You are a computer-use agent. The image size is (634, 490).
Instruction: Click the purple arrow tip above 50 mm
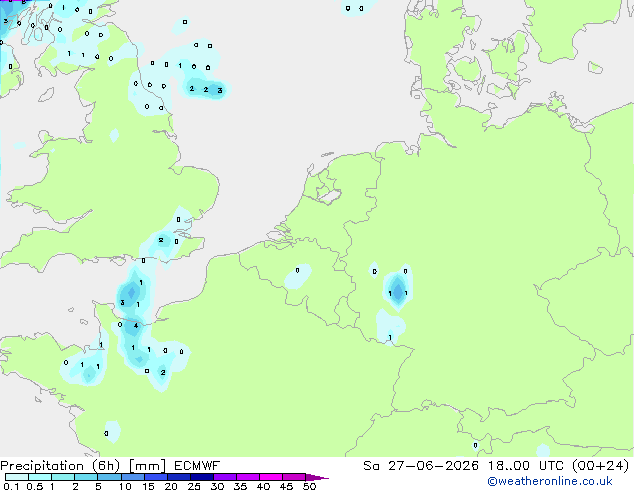coord(317,477)
